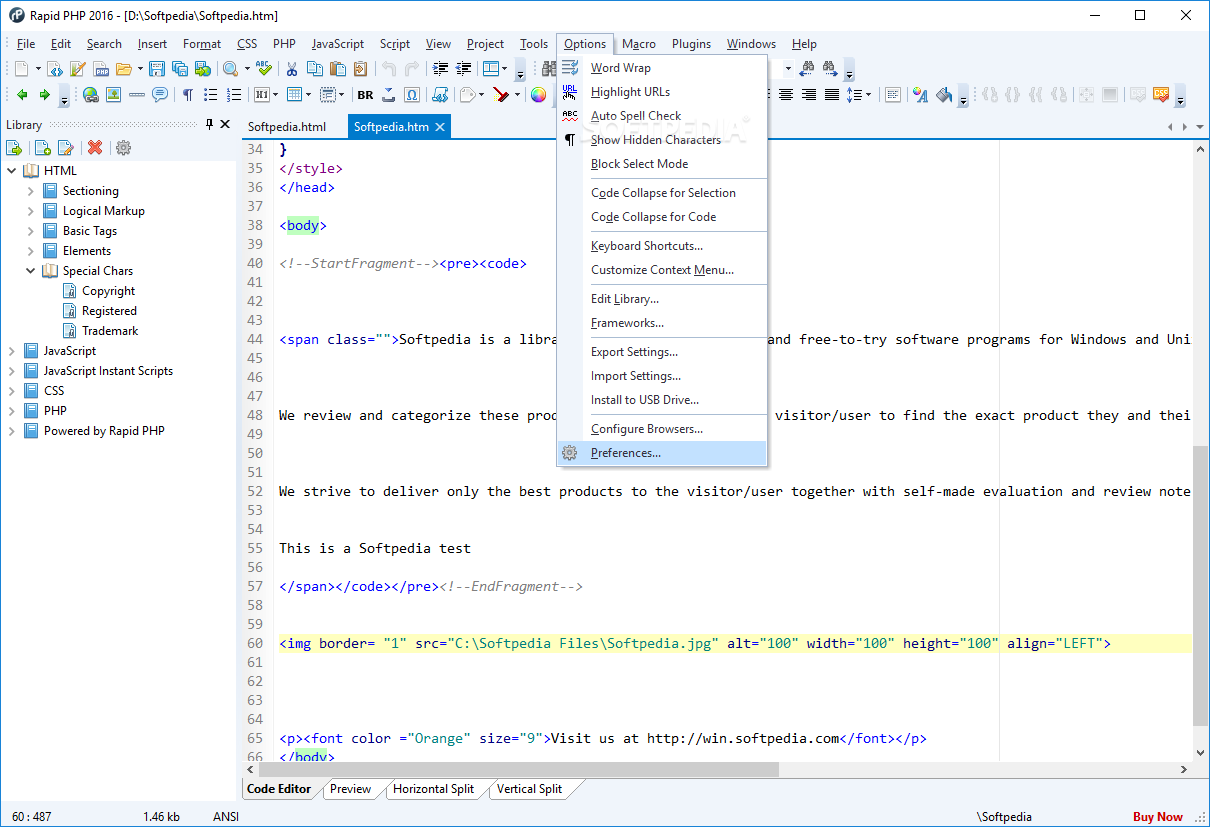The width and height of the screenshot is (1210, 827).
Task: Toggle Auto Spell Check option
Action: 662,116
